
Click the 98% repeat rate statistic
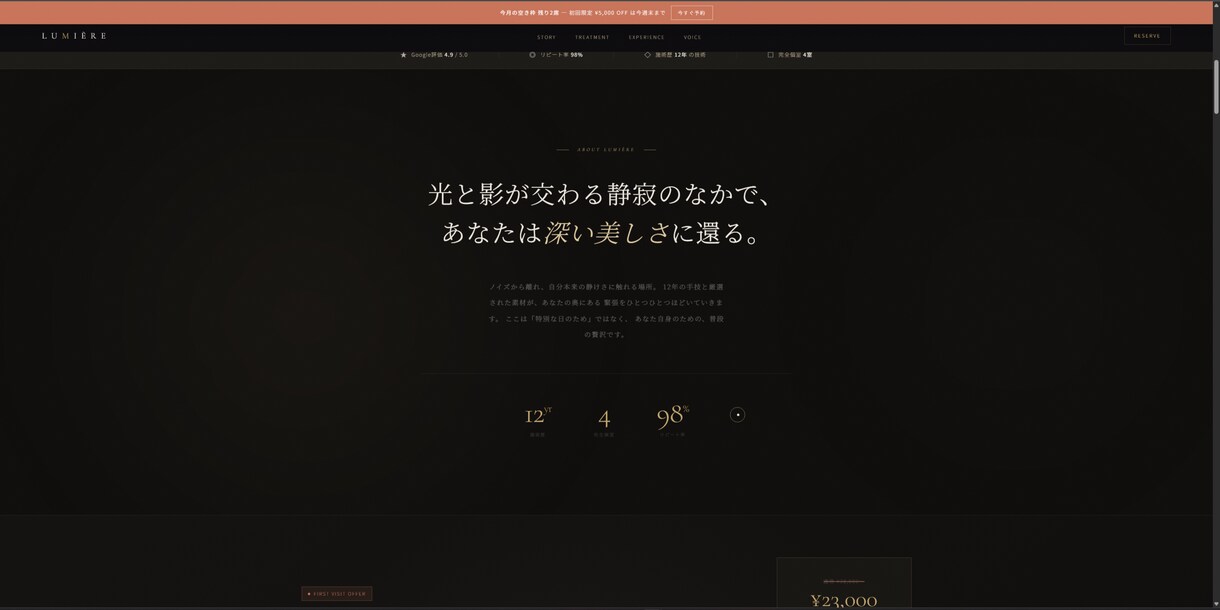(673, 416)
